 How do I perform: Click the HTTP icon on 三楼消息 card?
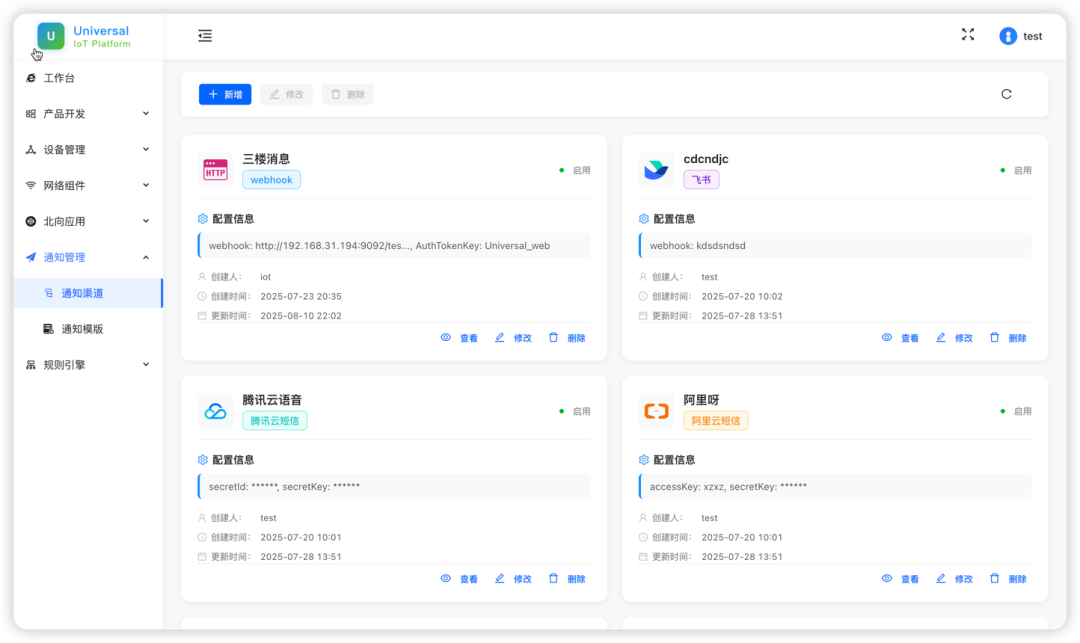coord(215,170)
